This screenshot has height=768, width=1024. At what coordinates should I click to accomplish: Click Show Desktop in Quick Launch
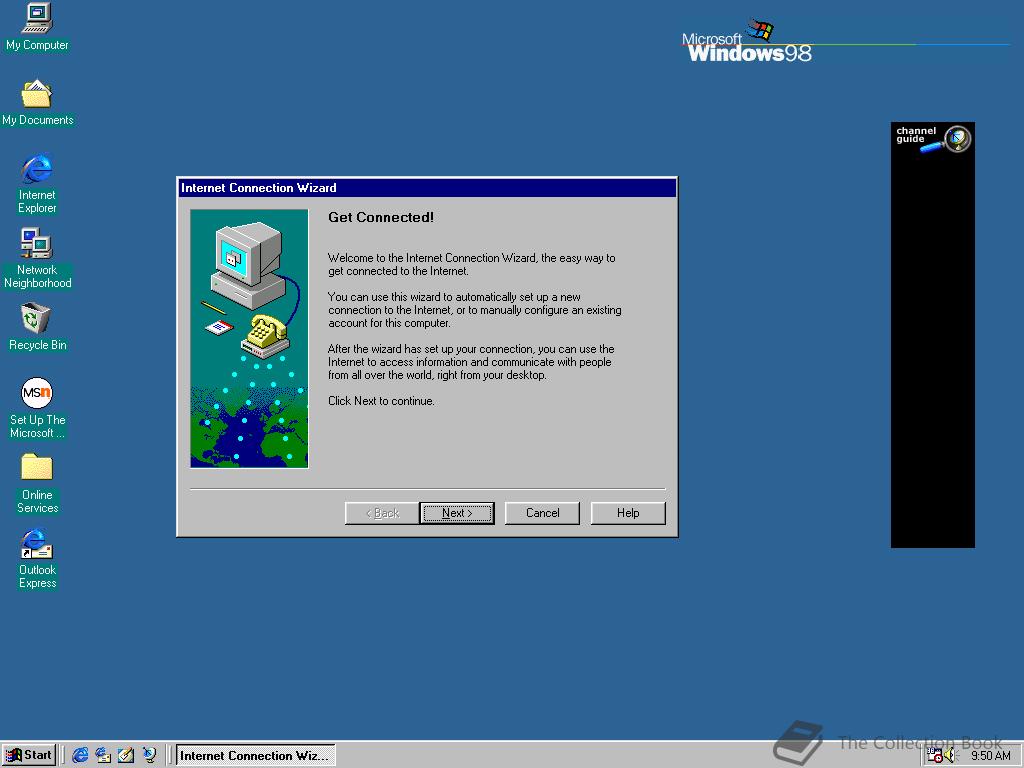126,755
